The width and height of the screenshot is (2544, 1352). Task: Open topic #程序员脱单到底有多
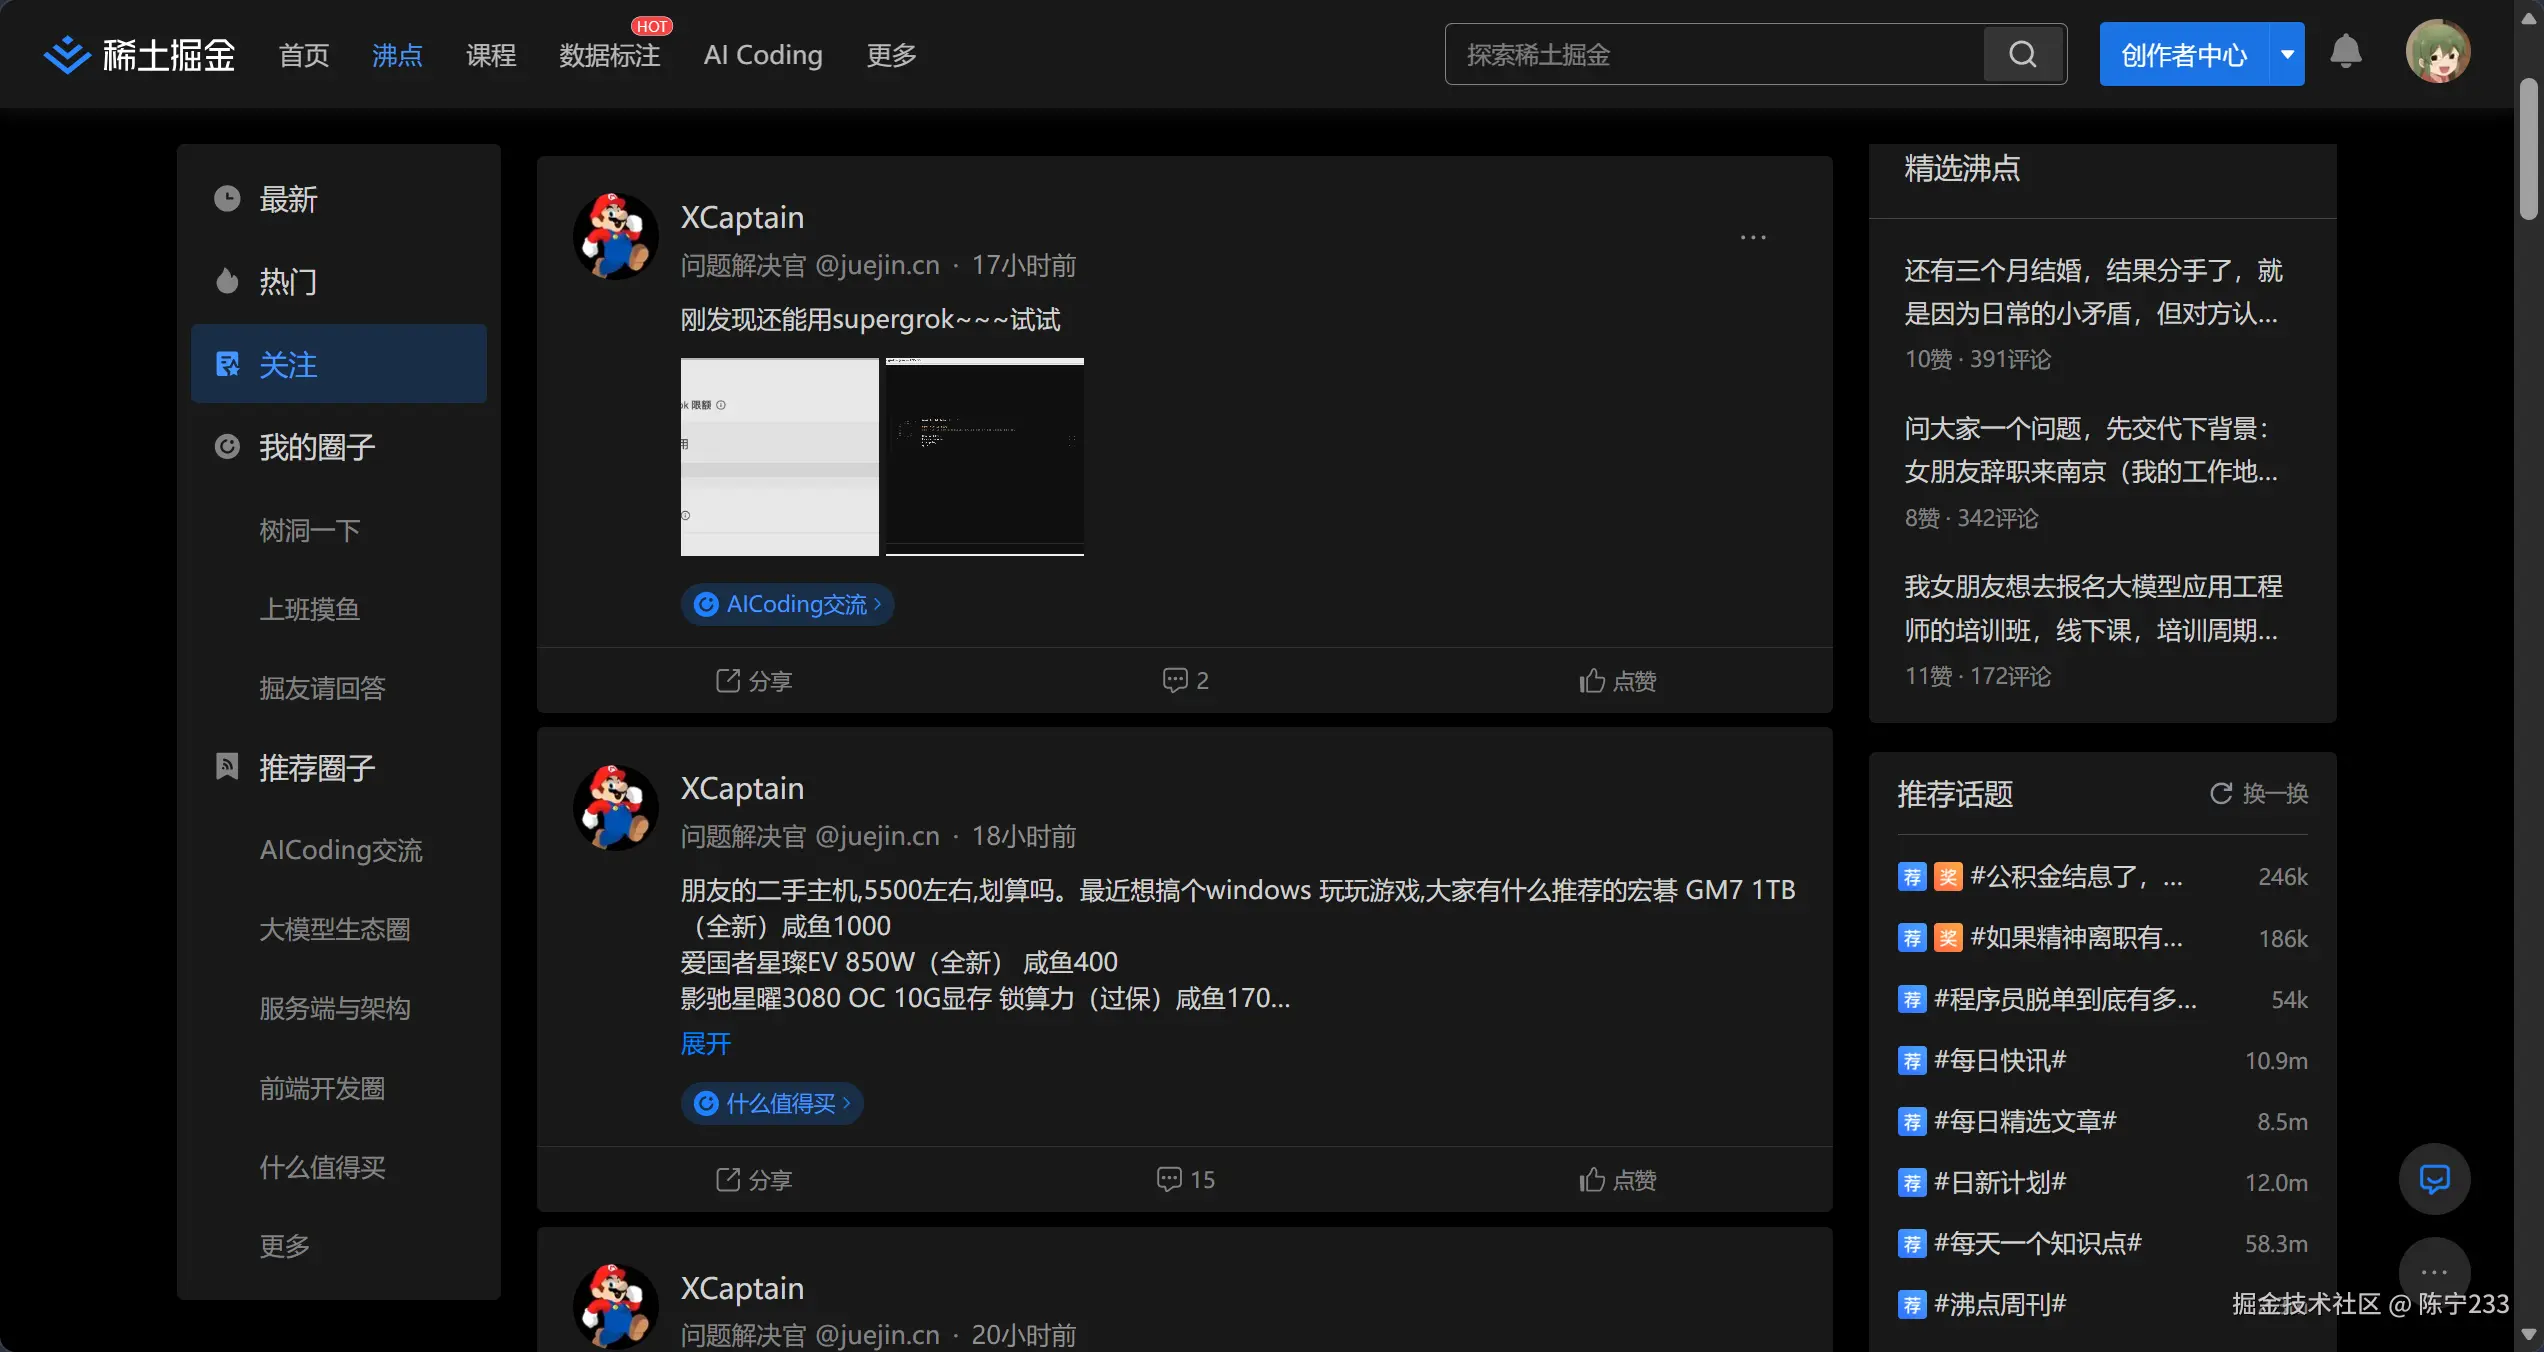[2065, 999]
